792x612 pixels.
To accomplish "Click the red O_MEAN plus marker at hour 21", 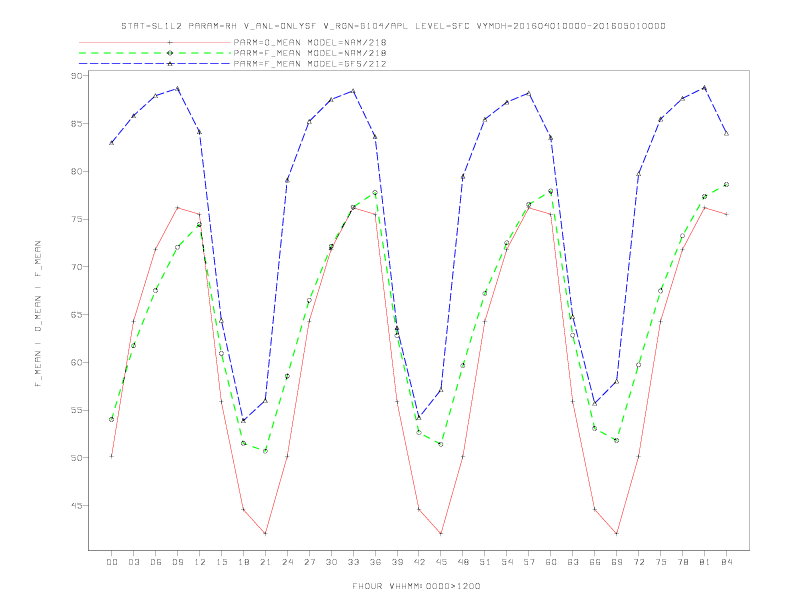I will coord(265,534).
